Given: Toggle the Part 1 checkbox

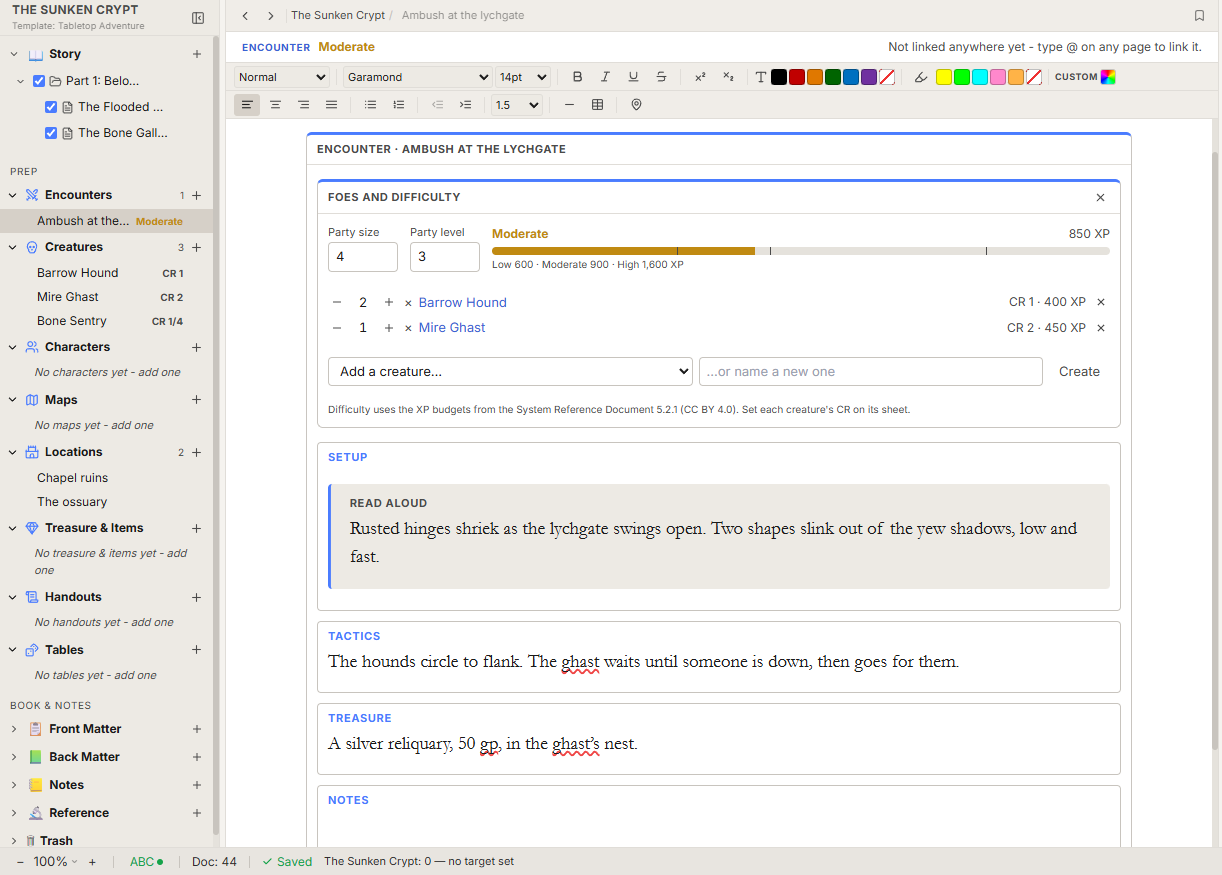Looking at the screenshot, I should 39,81.
